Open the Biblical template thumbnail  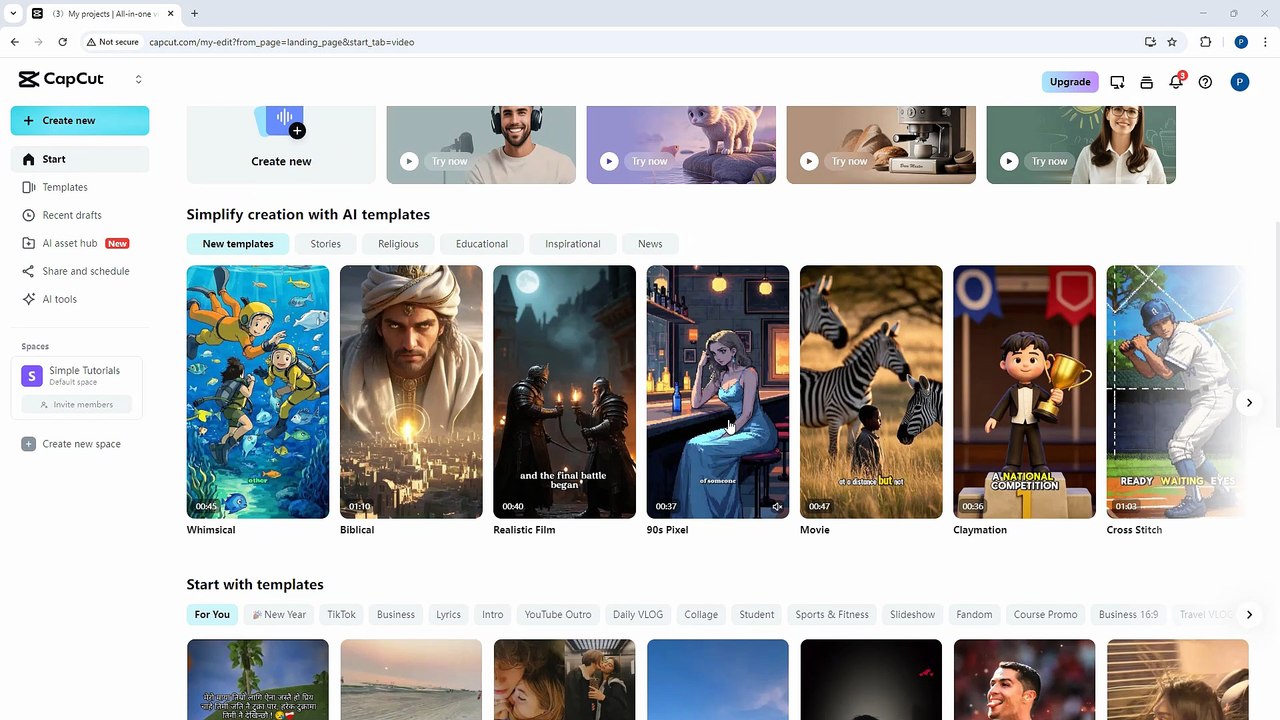point(411,392)
